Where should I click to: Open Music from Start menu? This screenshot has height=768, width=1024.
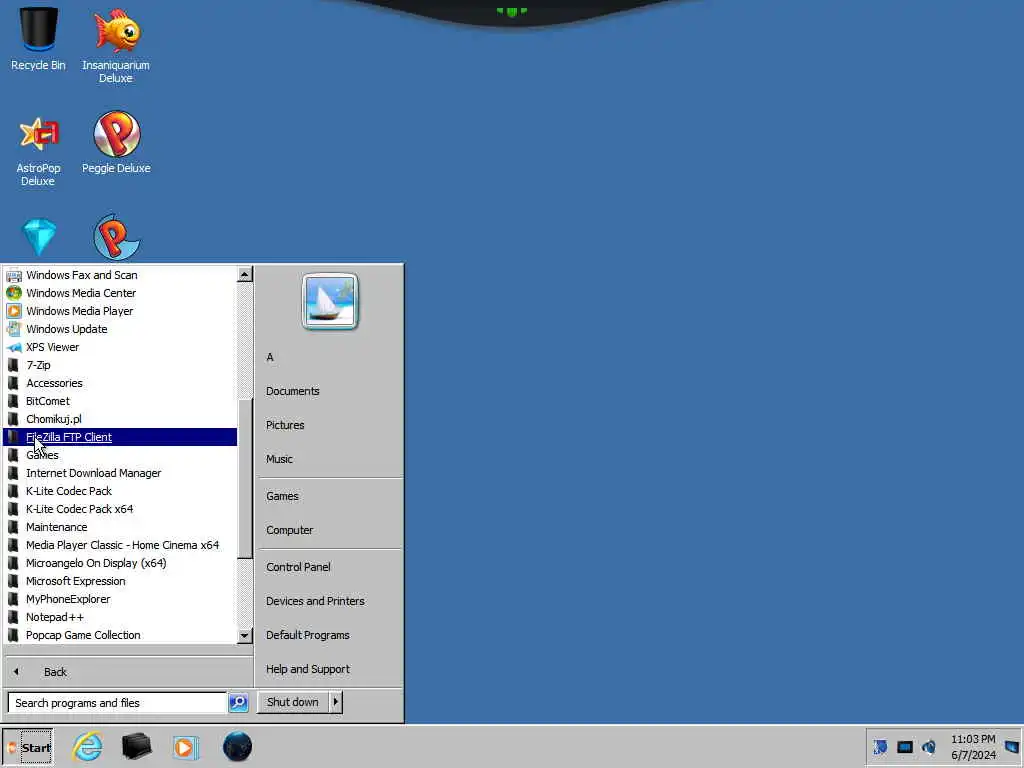(x=330, y=459)
